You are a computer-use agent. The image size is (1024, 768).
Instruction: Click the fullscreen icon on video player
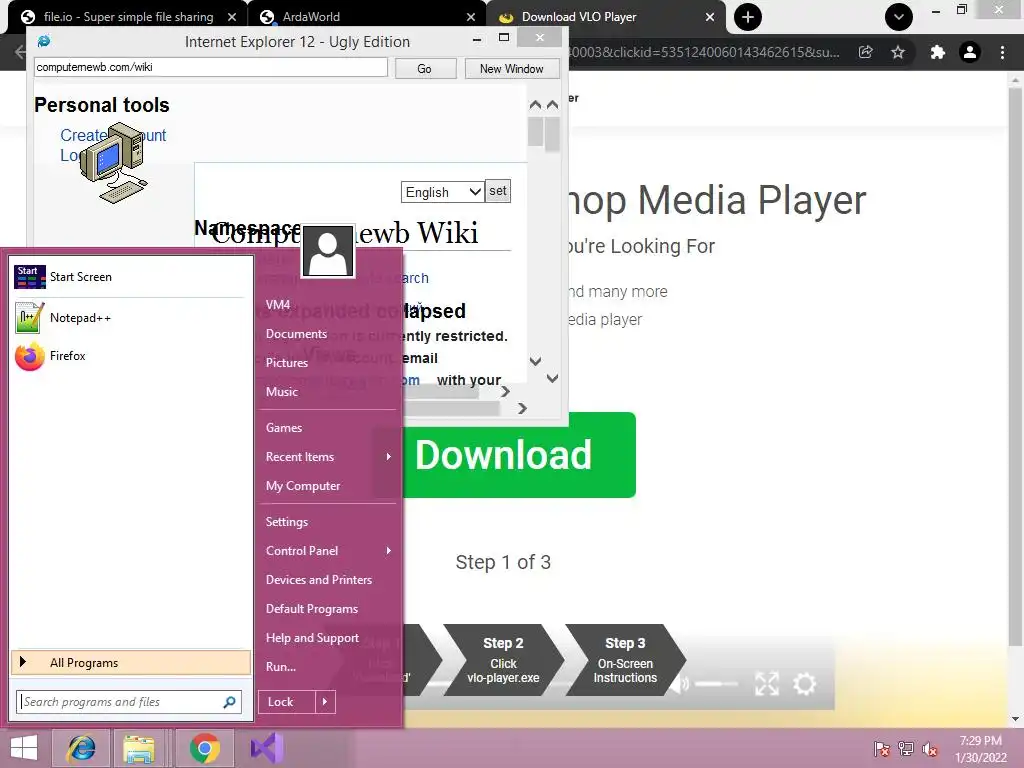coord(767,684)
